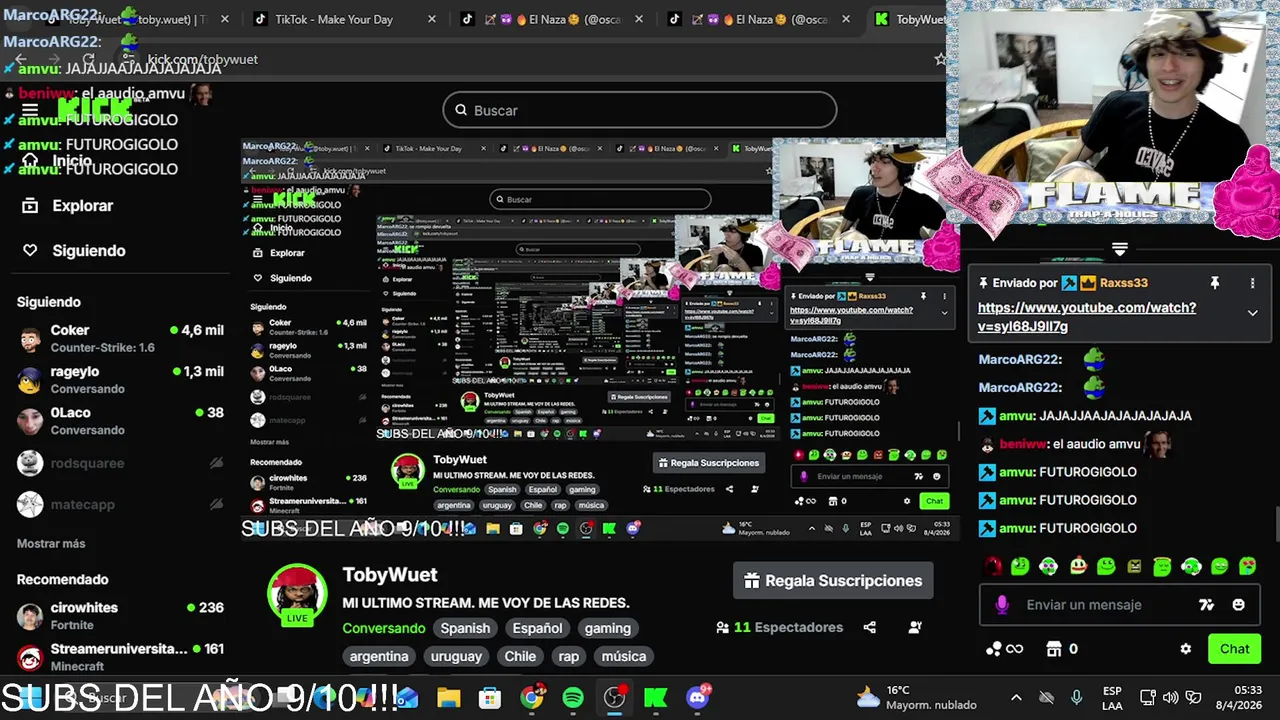Open Chrome from taskbar
This screenshot has height=720, width=1280.
coord(532,698)
